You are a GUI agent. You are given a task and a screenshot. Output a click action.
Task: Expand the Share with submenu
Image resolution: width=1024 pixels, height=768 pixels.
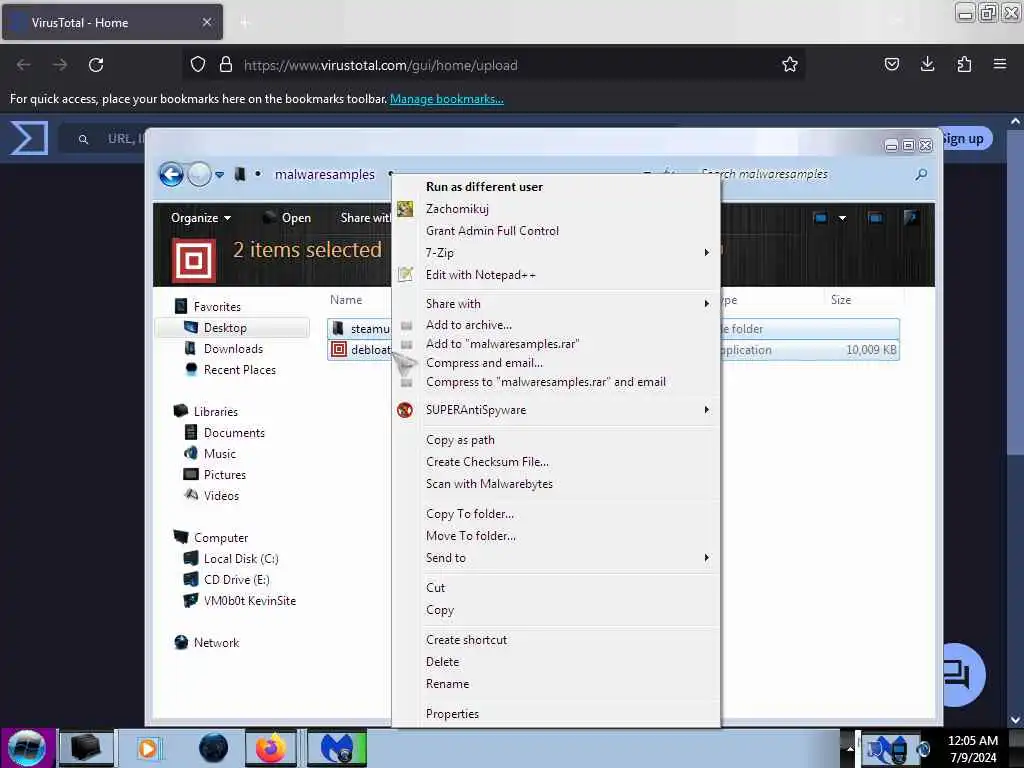click(x=707, y=304)
